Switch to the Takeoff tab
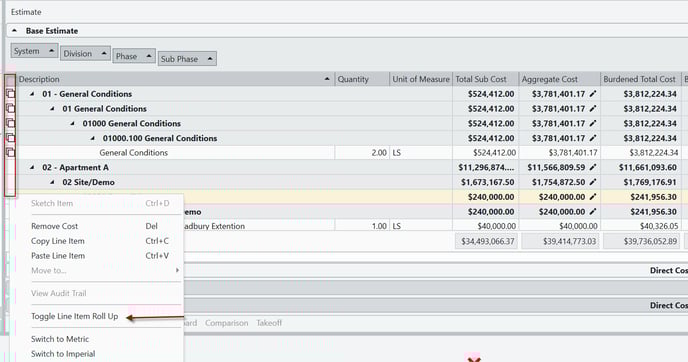The width and height of the screenshot is (688, 362). click(269, 323)
